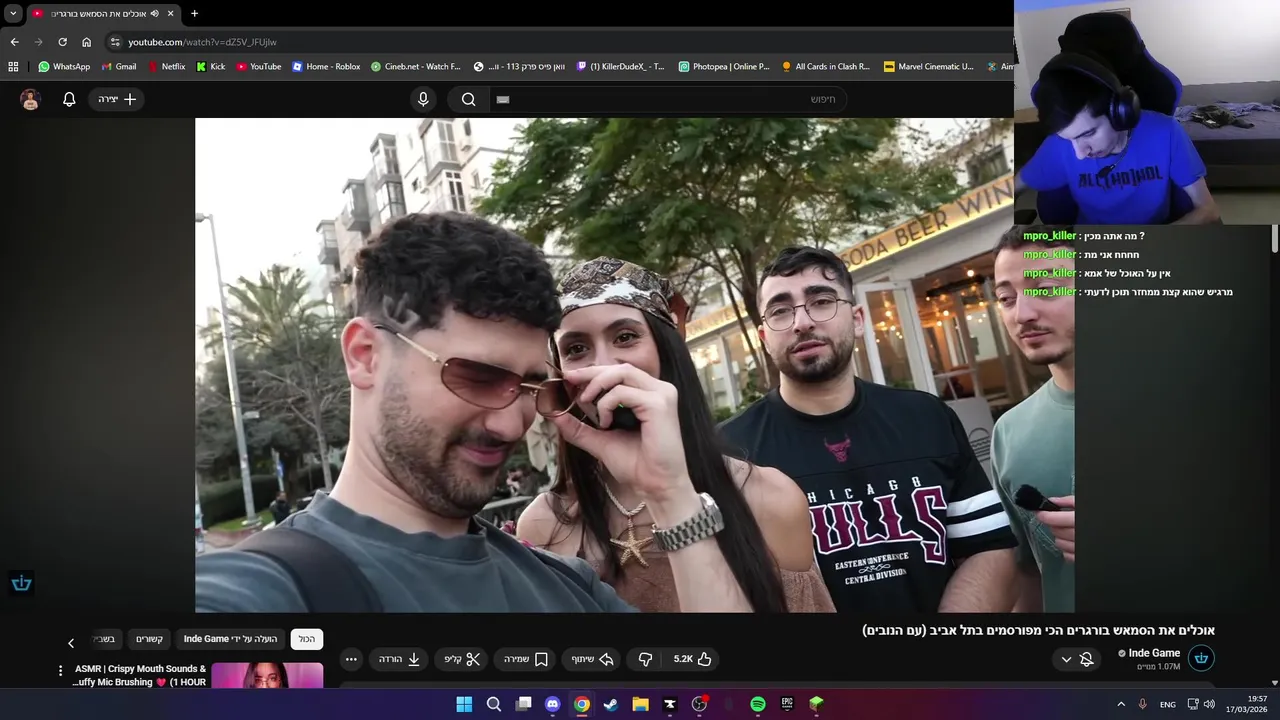The width and height of the screenshot is (1280, 720).
Task: Open the Netflix bookmark
Action: (166, 67)
